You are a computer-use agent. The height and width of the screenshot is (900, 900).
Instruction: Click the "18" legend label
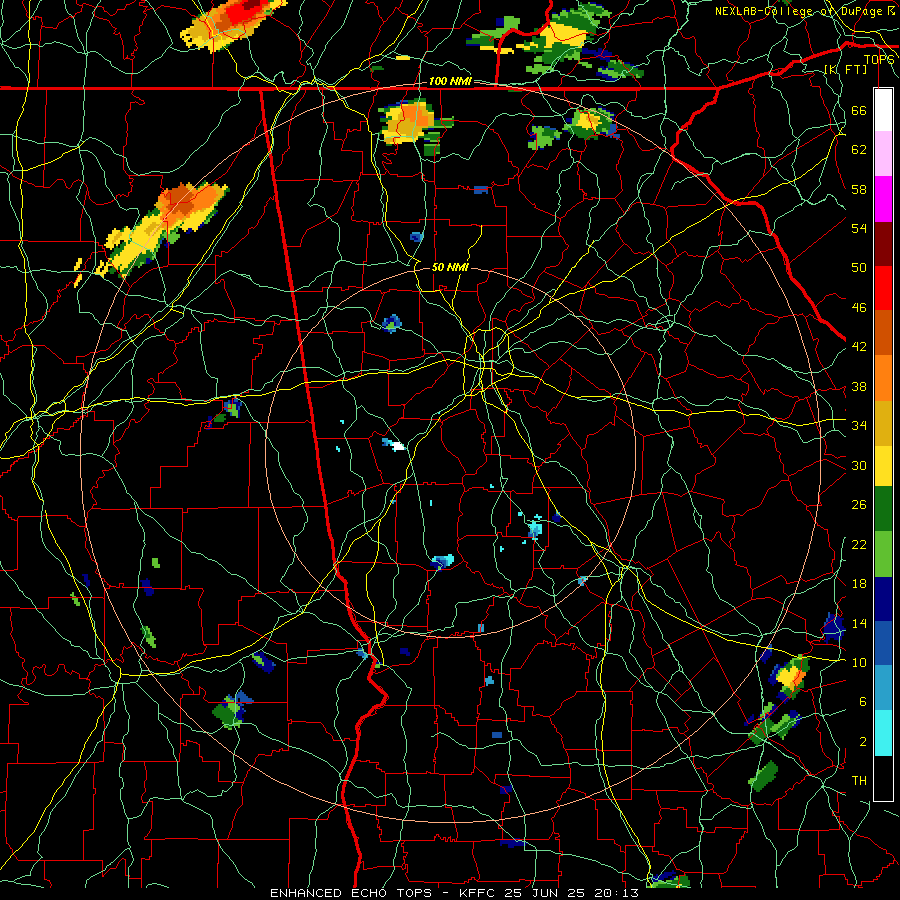(x=859, y=584)
